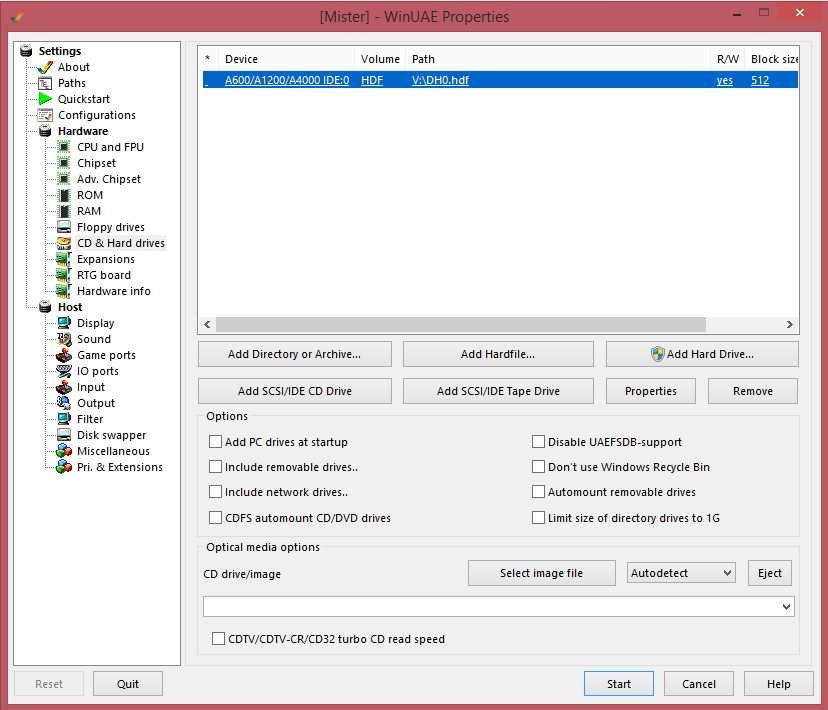
Task: Select Miscellaneous in tree
Action: (x=114, y=451)
